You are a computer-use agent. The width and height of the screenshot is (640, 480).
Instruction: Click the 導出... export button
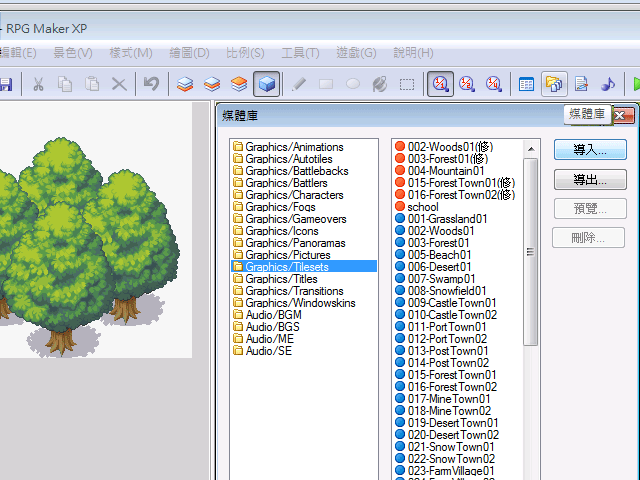[x=590, y=180]
